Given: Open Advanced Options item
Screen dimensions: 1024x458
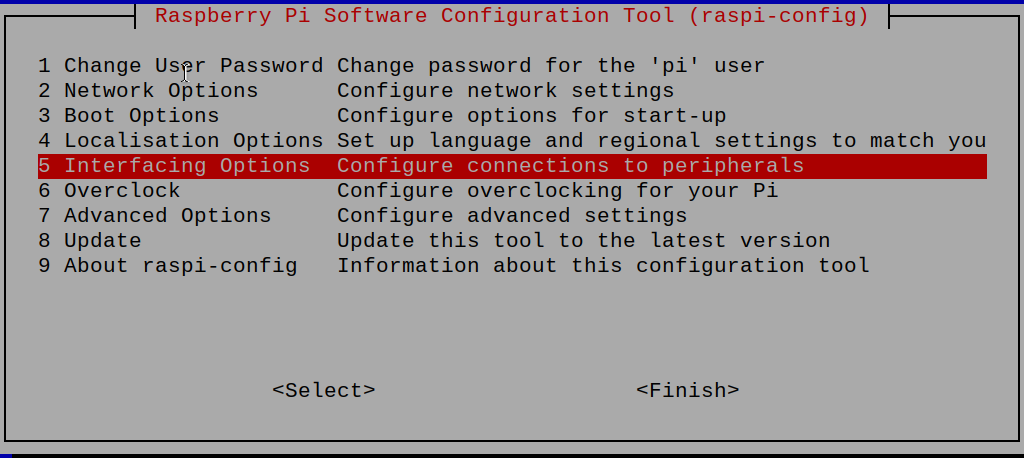Looking at the screenshot, I should point(155,216).
